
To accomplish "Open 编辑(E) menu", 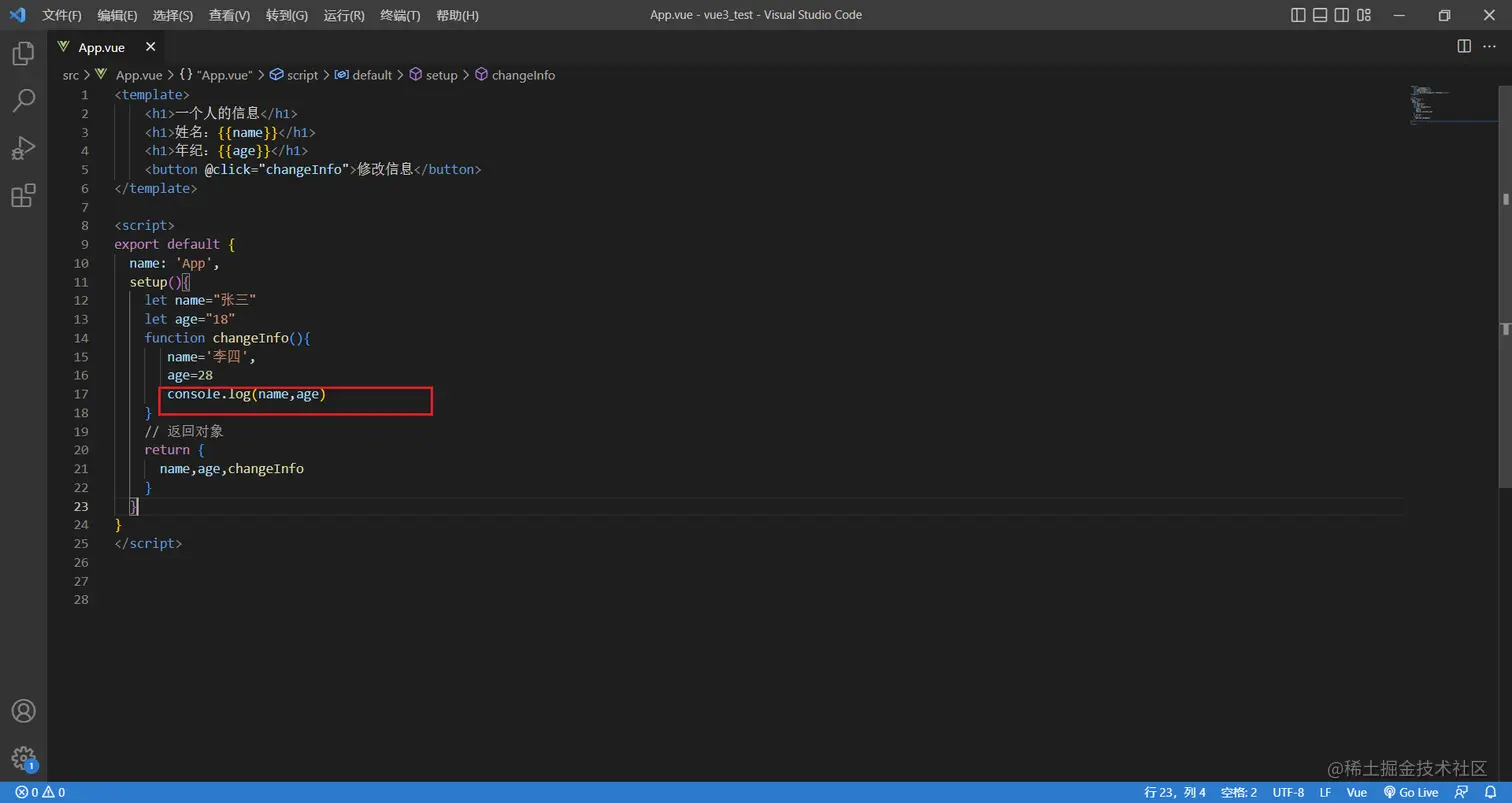I will point(118,15).
